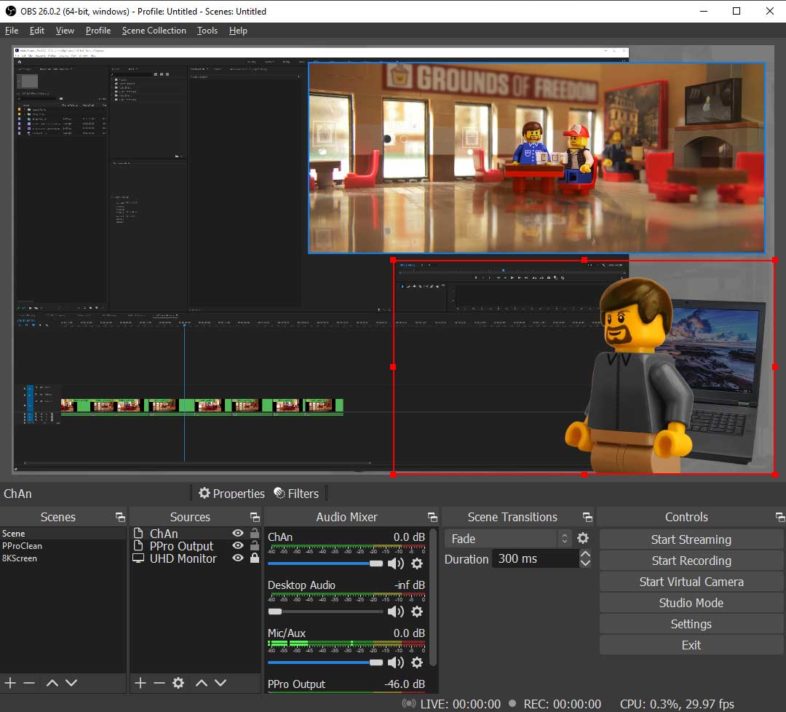Screen dimensions: 786x712
Task: Open Settings from Controls panel
Action: [x=691, y=624]
